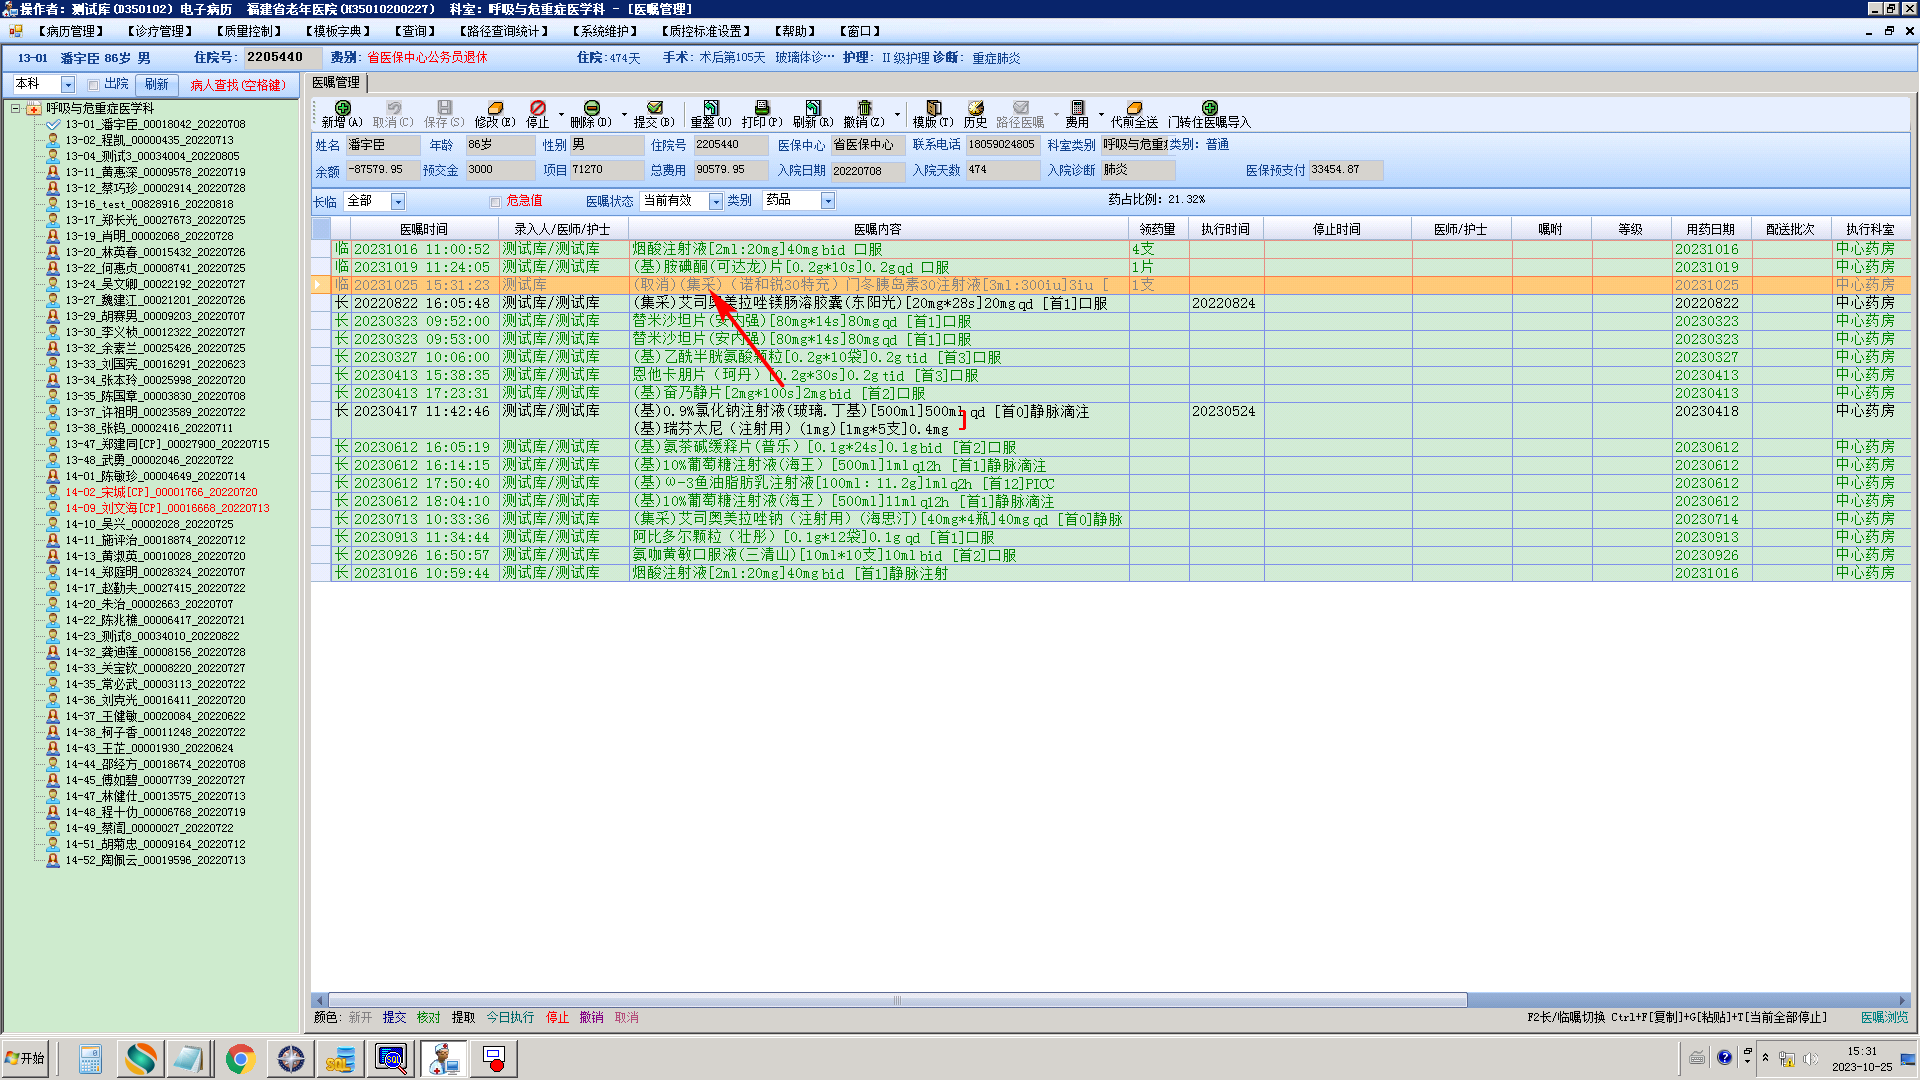Open the 医嘱状态 当前有效 dropdown
This screenshot has width=1920, height=1080.
715,202
